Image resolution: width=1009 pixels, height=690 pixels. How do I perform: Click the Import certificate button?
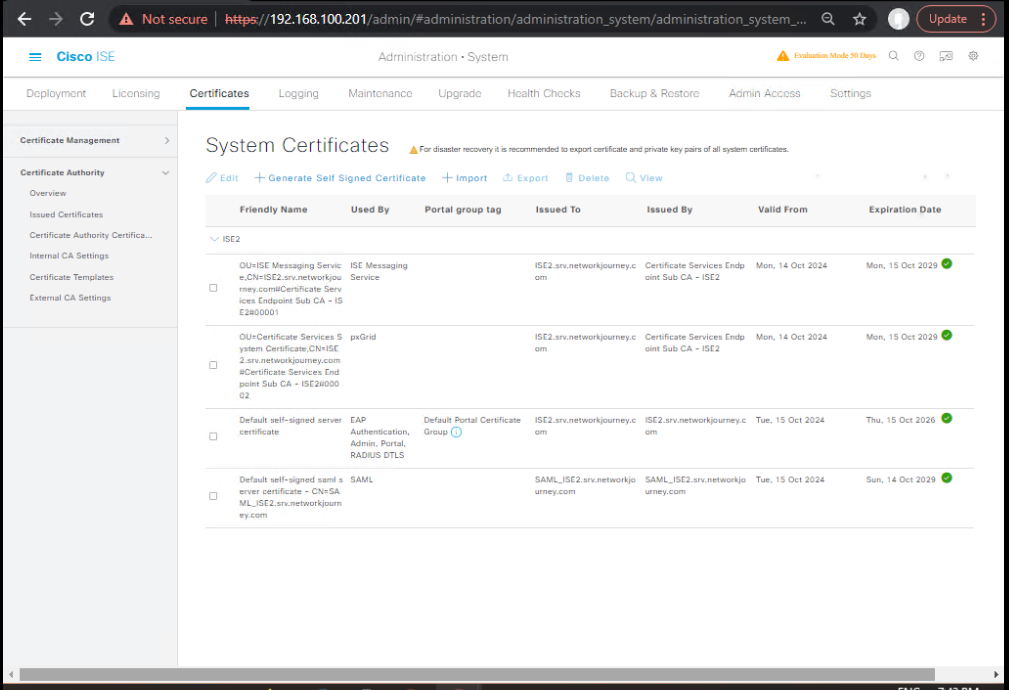click(464, 178)
